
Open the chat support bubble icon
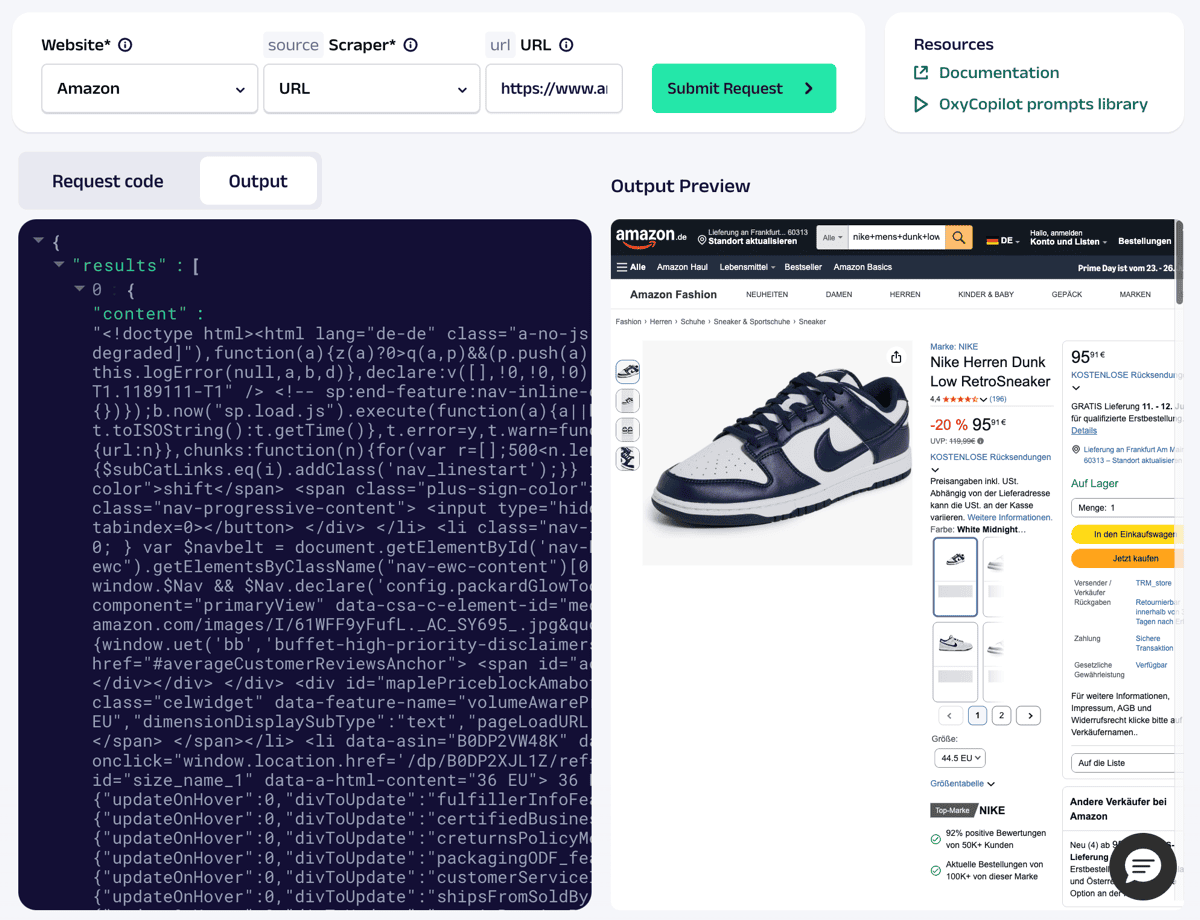pyautogui.click(x=1143, y=866)
